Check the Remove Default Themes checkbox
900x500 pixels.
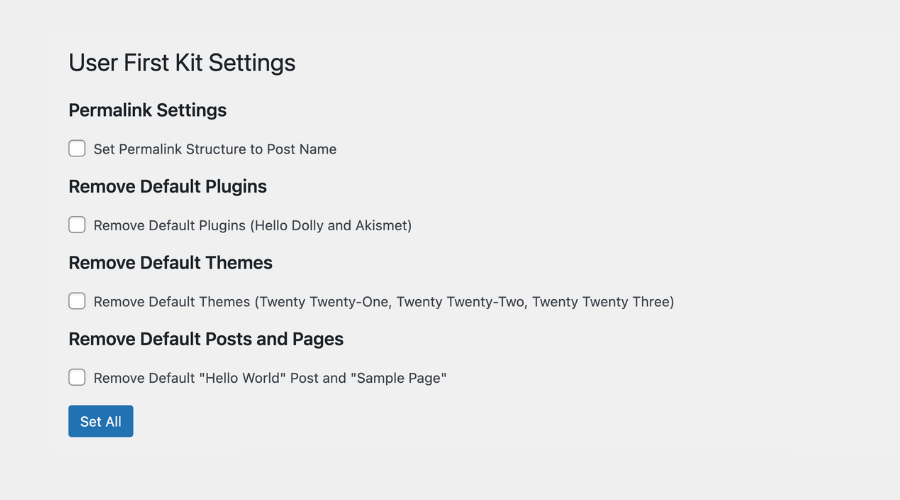77,301
